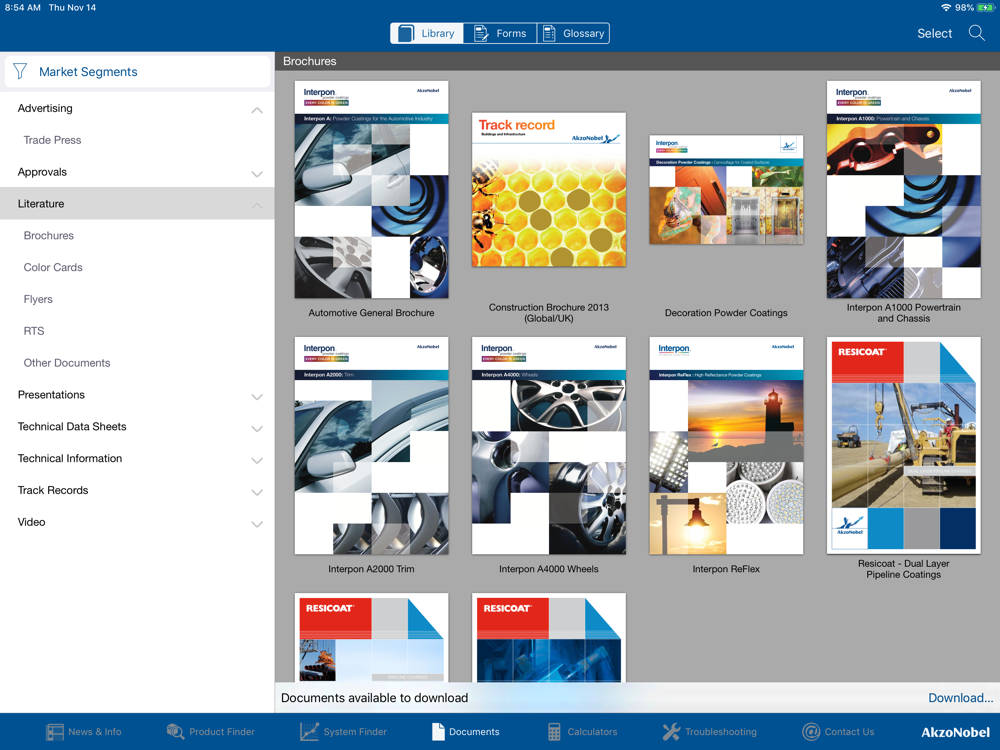
Task: Expand the Technical Data Sheets chevron
Action: [x=257, y=429]
